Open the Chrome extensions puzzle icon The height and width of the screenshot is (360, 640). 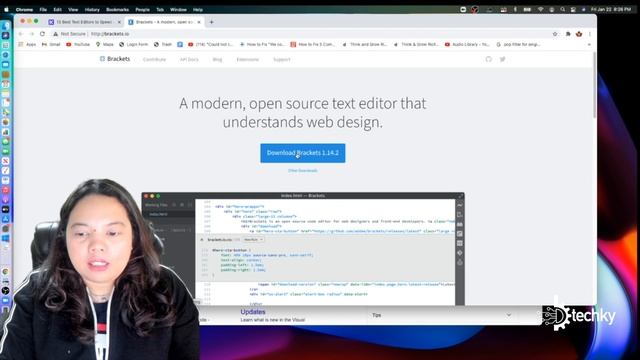pyautogui.click(x=568, y=34)
